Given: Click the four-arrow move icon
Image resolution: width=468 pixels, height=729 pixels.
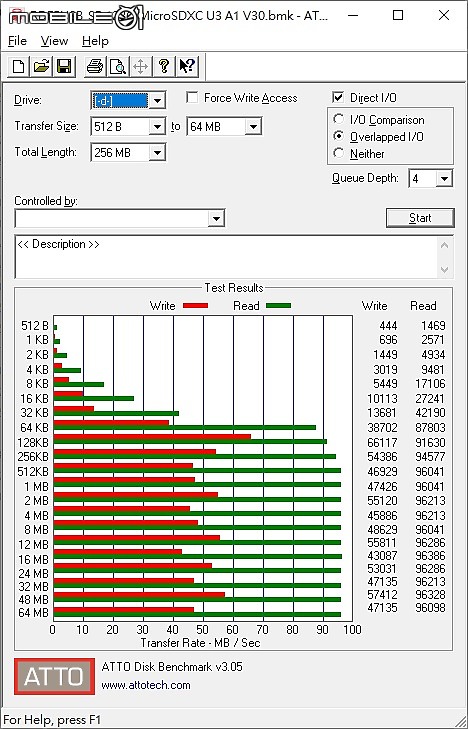Looking at the screenshot, I should pos(140,66).
